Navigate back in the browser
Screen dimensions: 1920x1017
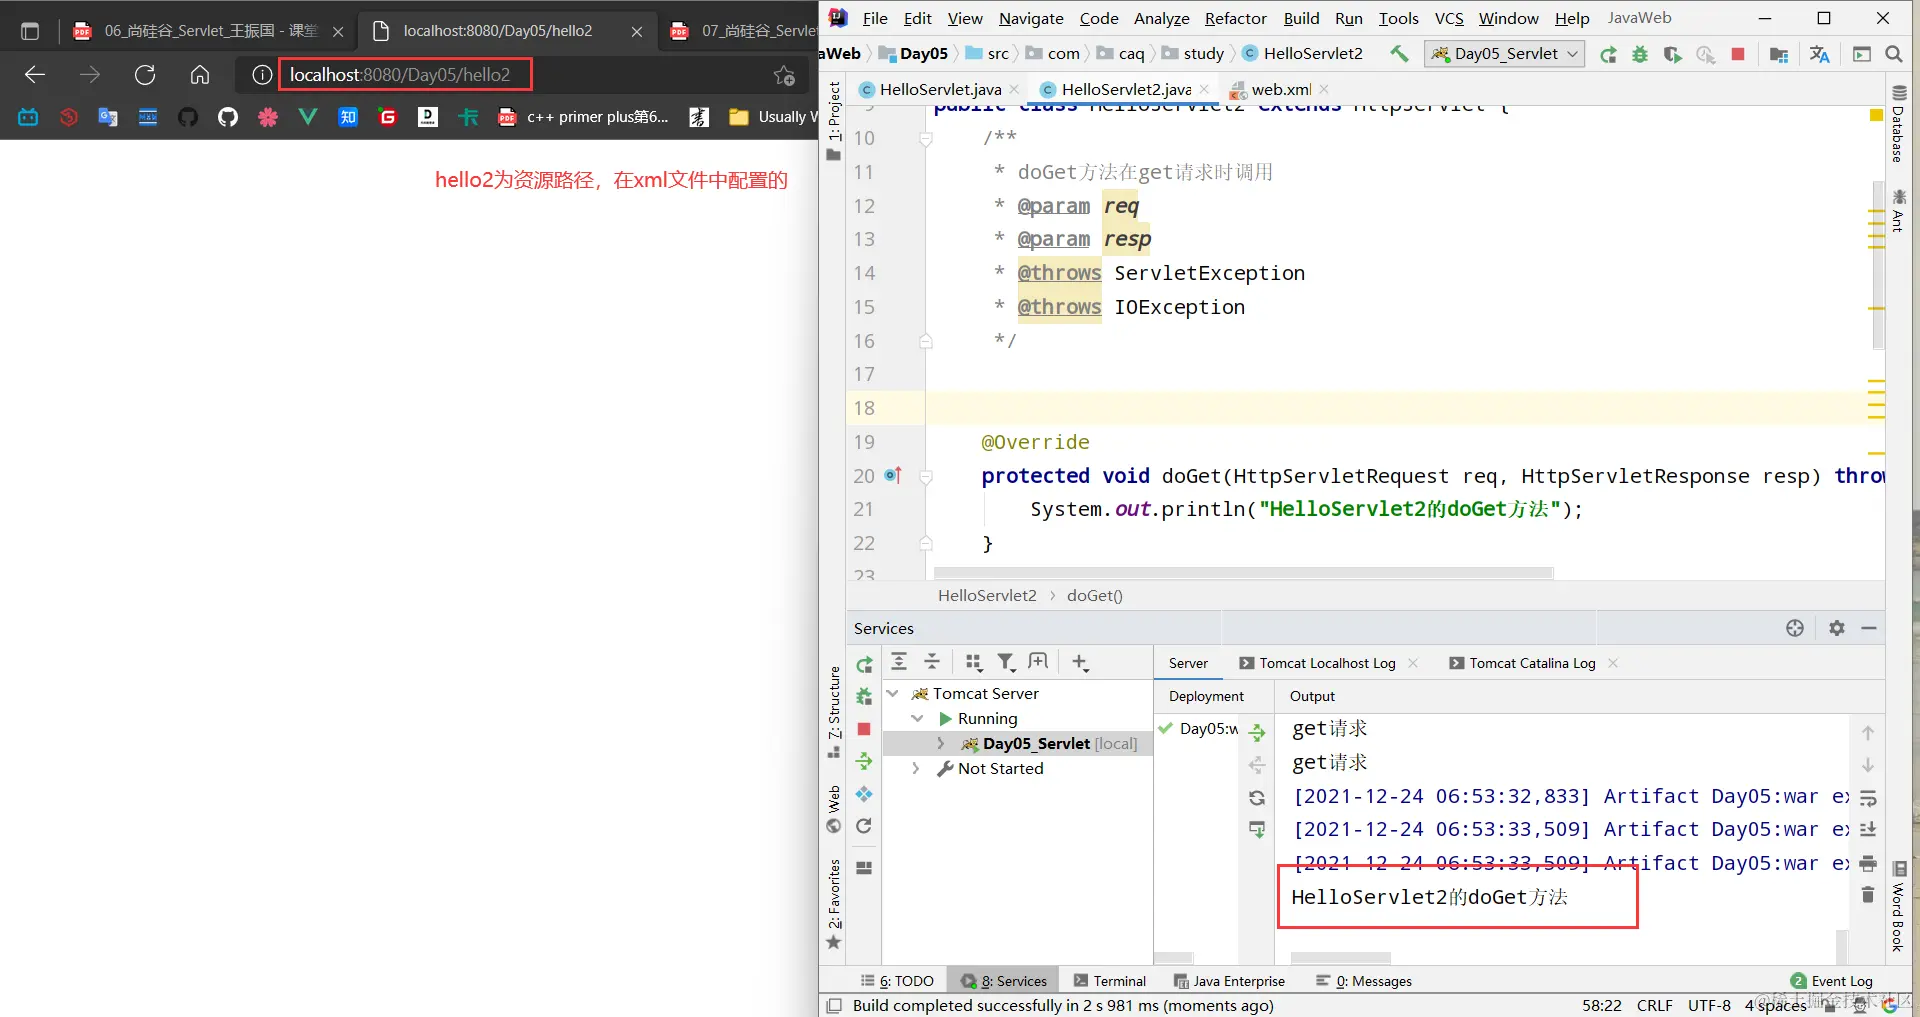[35, 75]
